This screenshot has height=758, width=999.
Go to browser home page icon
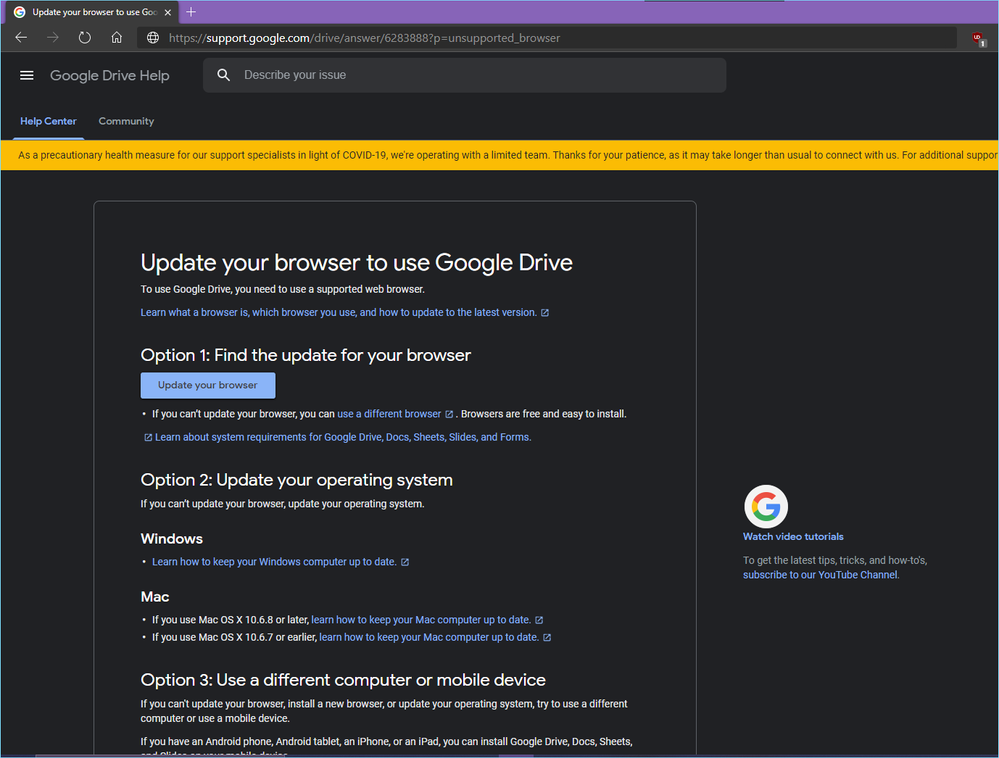pyautogui.click(x=117, y=38)
